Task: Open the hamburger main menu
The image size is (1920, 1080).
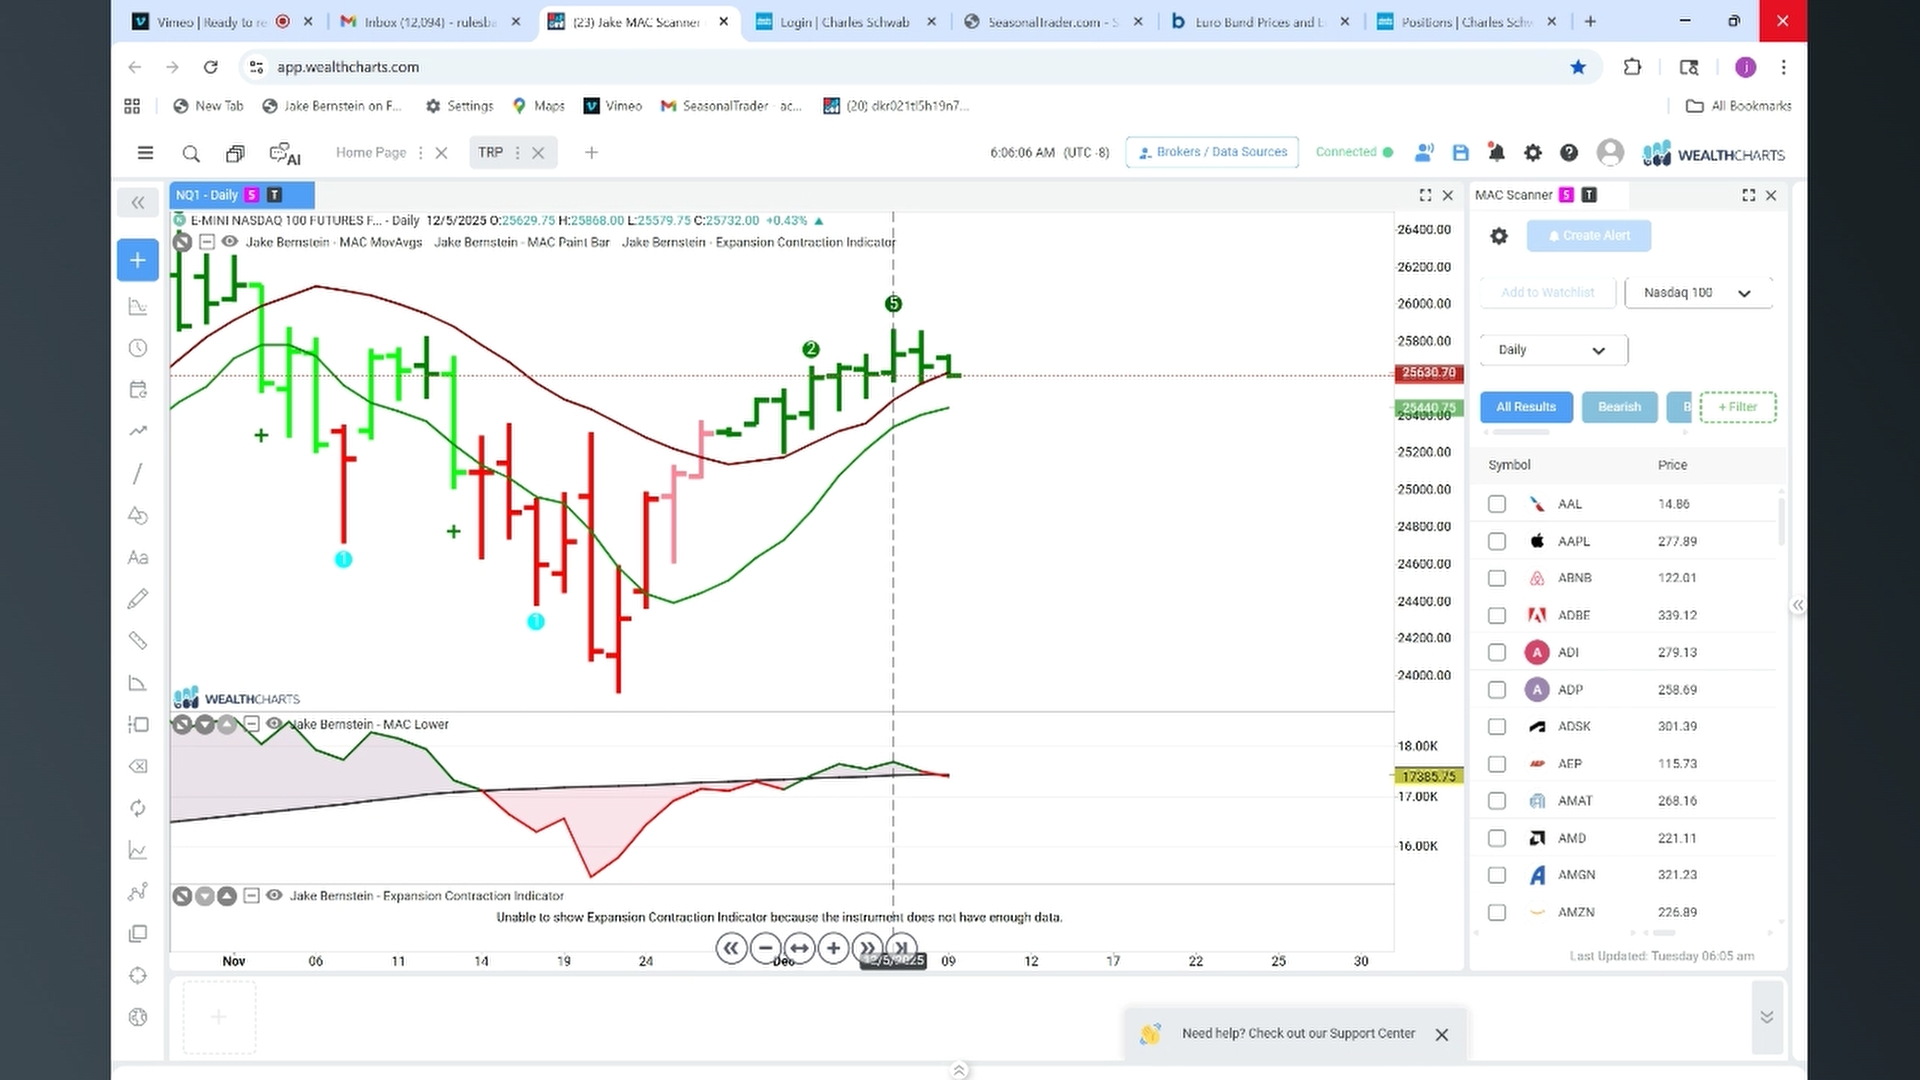Action: pyautogui.click(x=145, y=153)
